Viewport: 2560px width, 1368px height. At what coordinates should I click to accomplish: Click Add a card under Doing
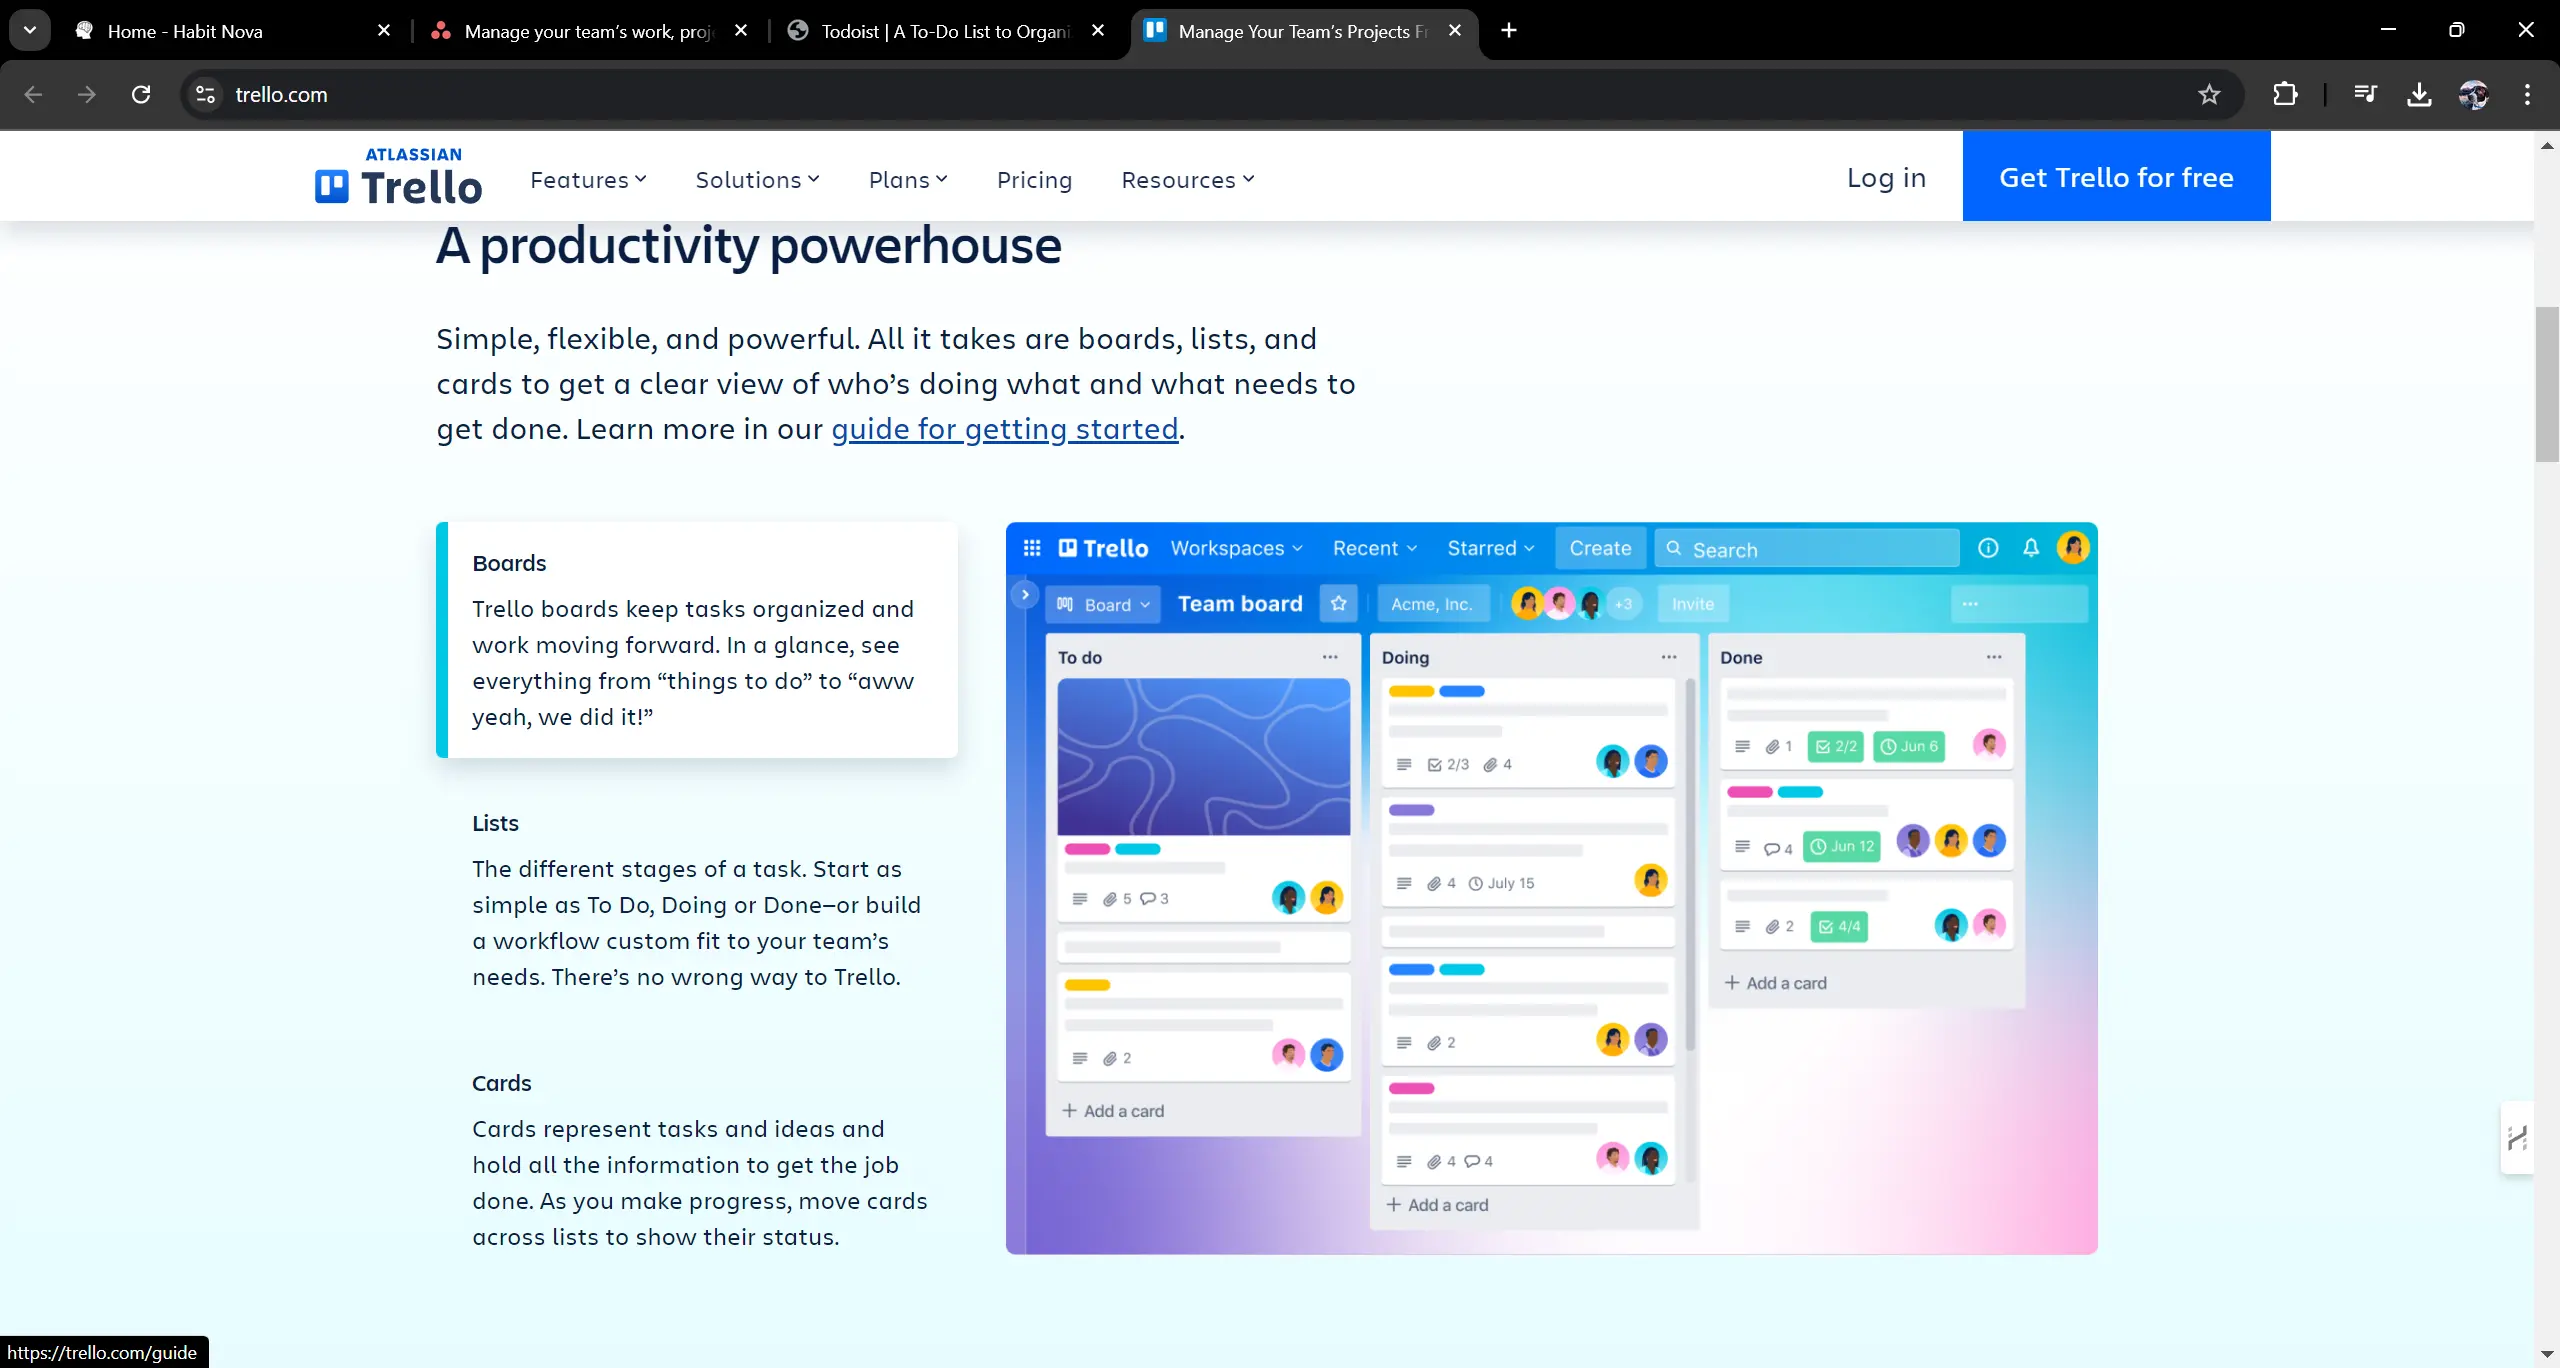1437,1205
